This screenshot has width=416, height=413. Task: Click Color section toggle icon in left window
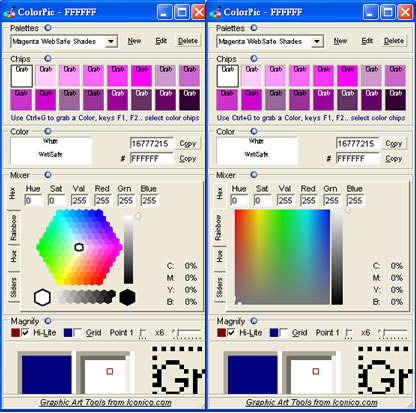tap(48, 131)
